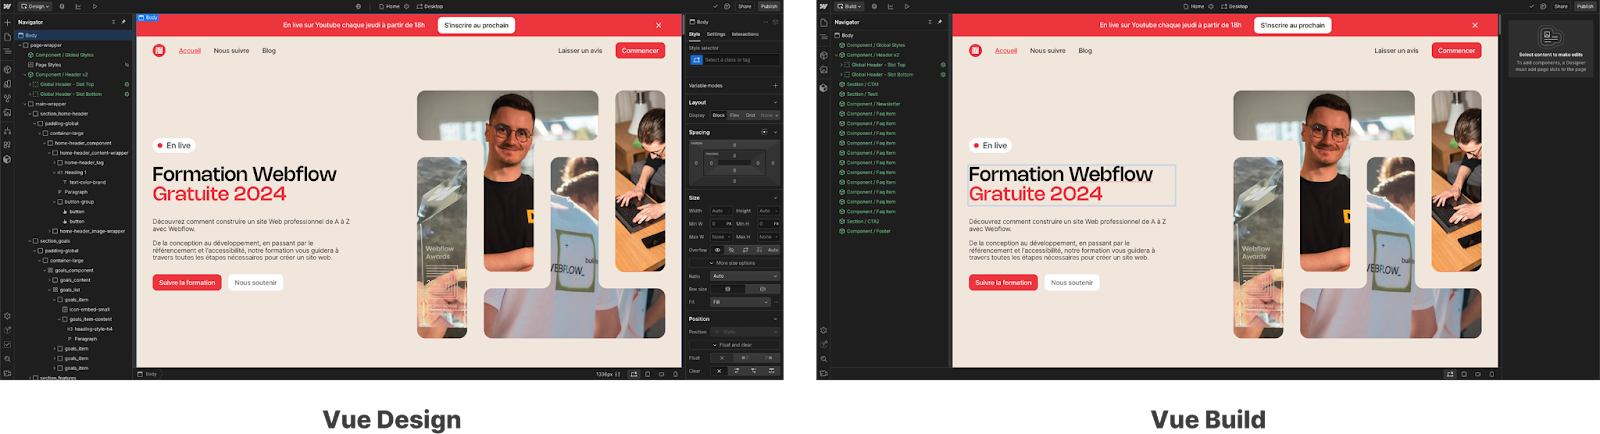Image resolution: width=1600 pixels, height=434 pixels.
Task: Expand Float and clear options
Action: click(x=733, y=345)
